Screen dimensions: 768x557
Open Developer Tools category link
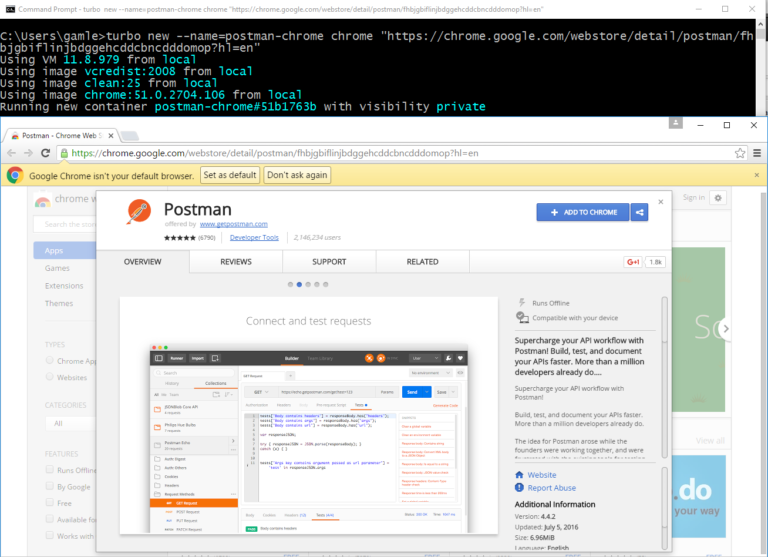click(254, 238)
